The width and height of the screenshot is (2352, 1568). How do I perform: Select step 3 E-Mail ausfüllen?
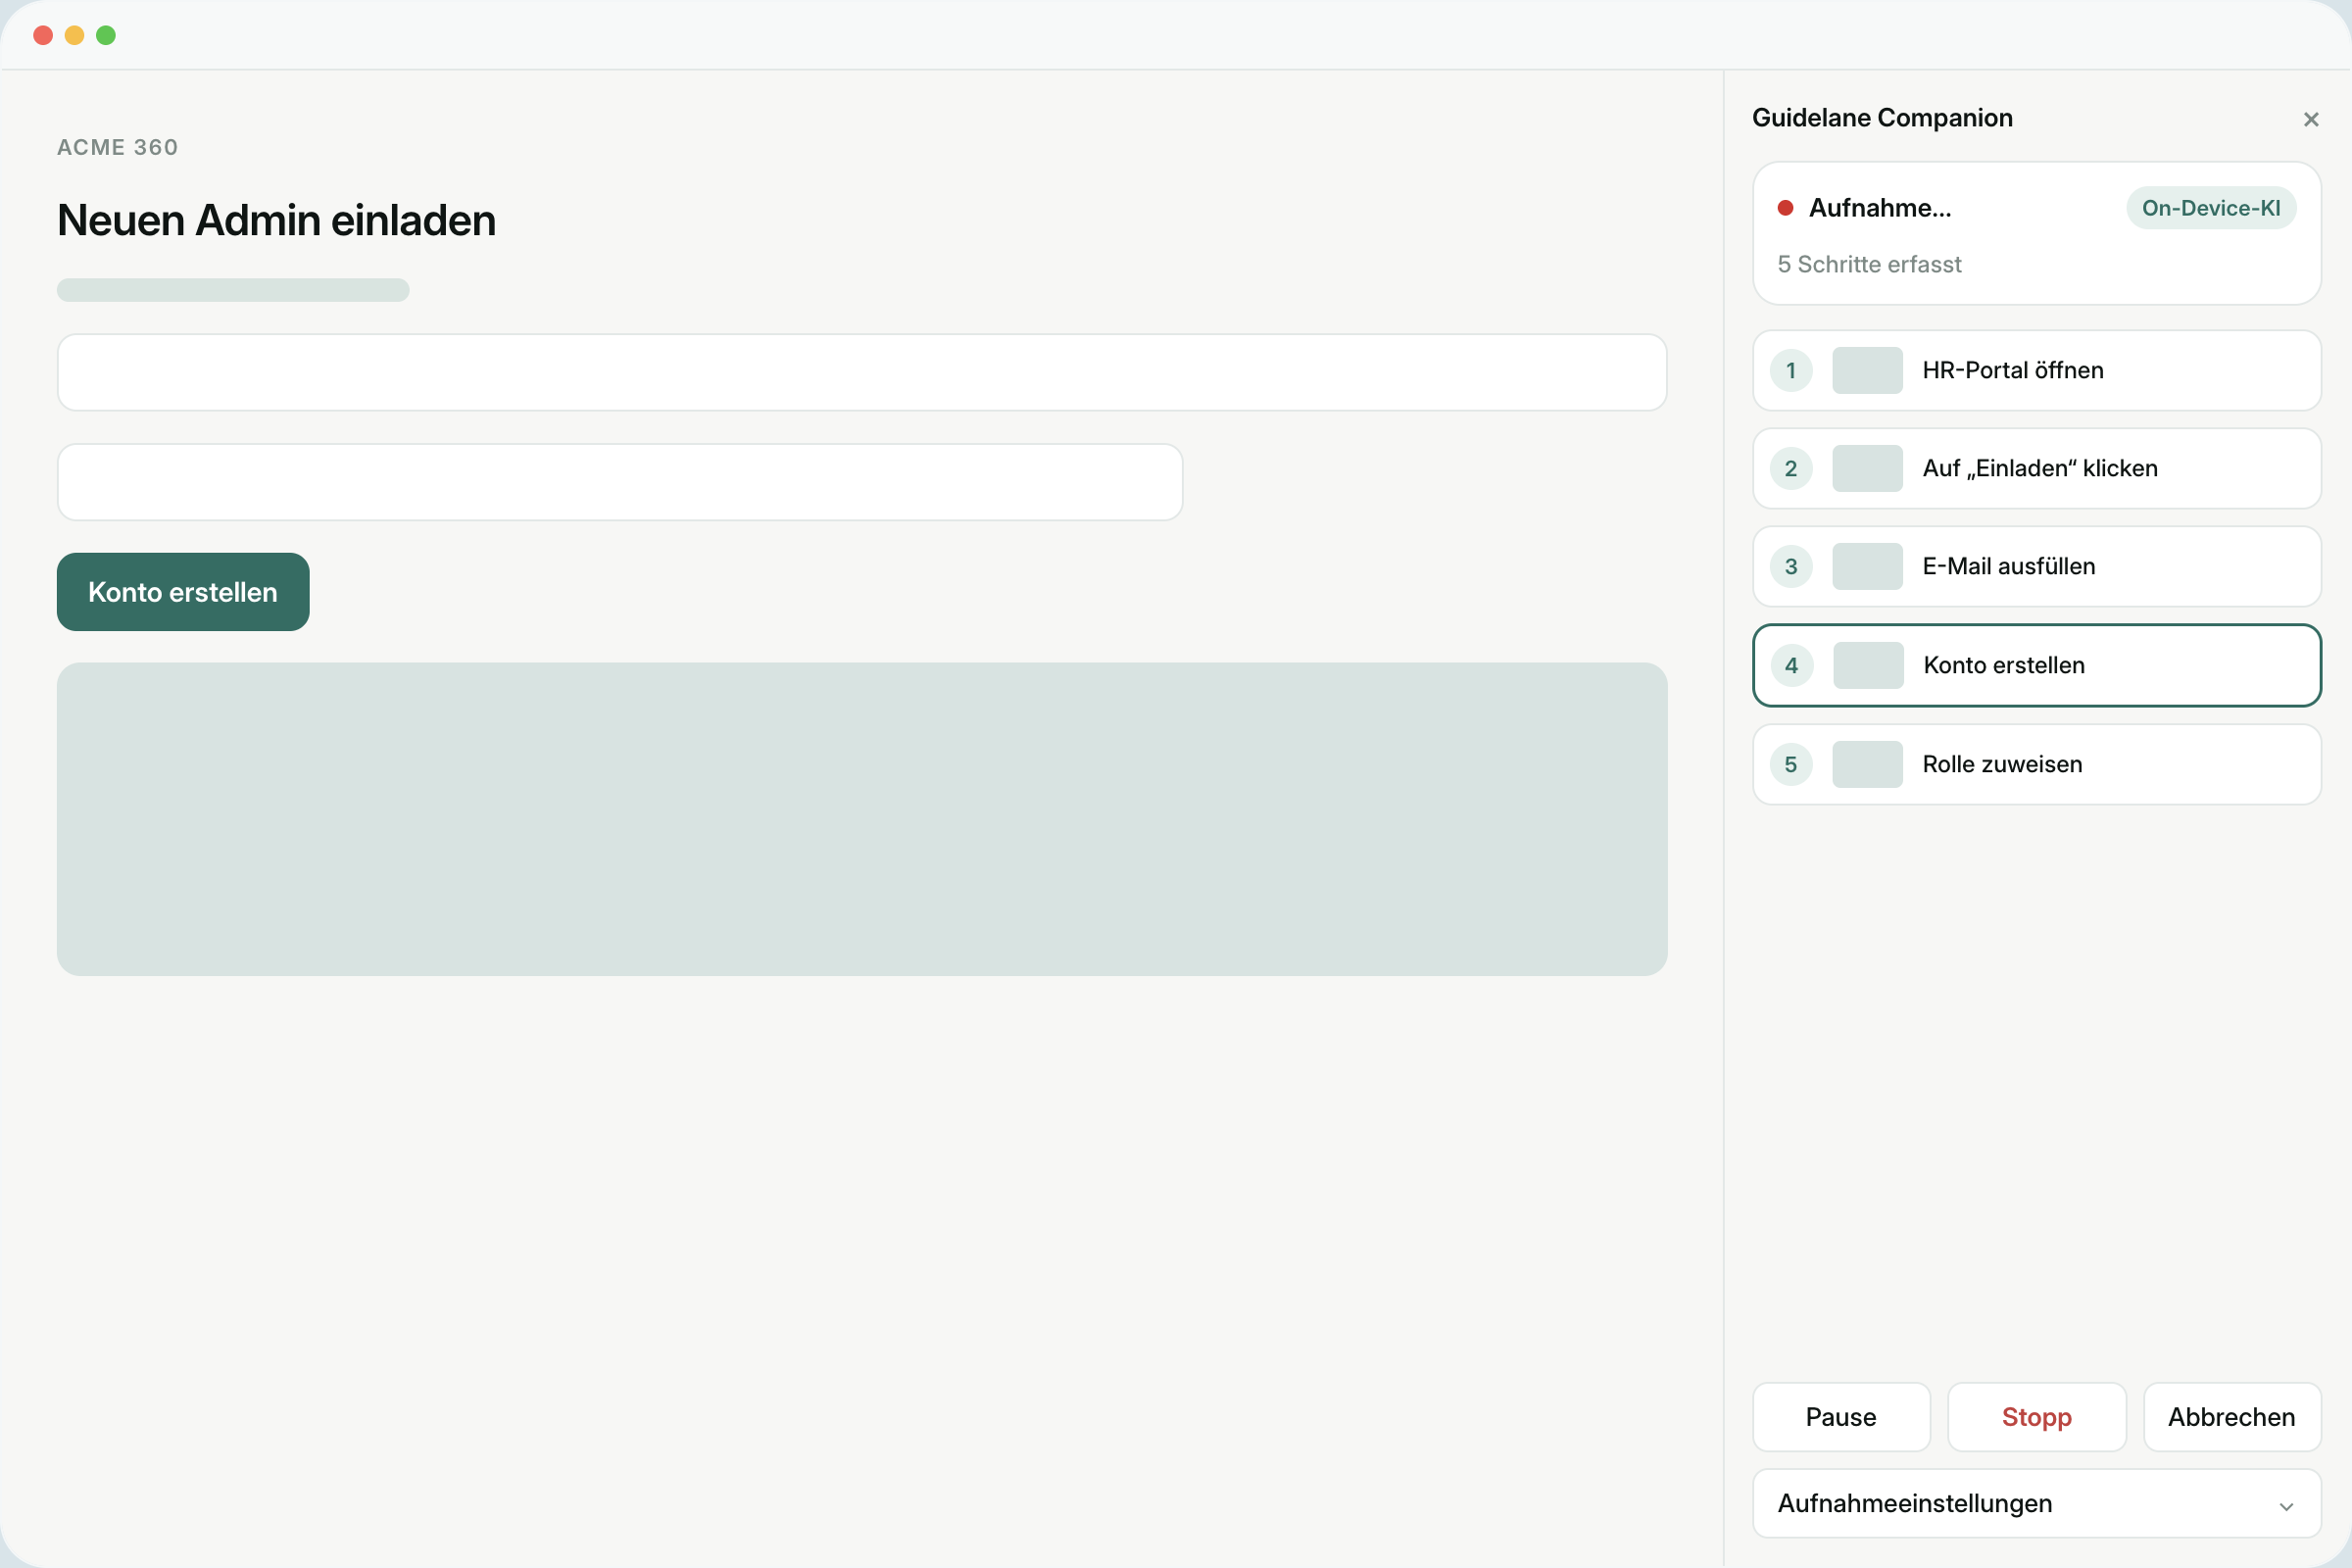point(2037,566)
